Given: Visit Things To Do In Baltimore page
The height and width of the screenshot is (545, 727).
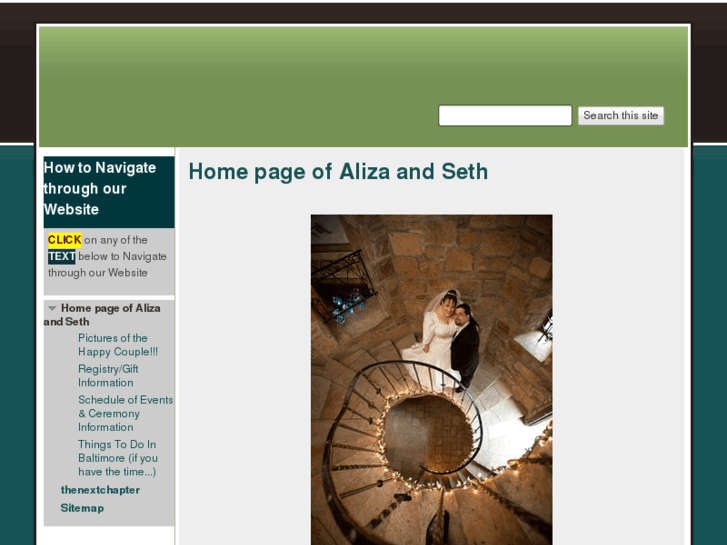Looking at the screenshot, I should click(118, 458).
